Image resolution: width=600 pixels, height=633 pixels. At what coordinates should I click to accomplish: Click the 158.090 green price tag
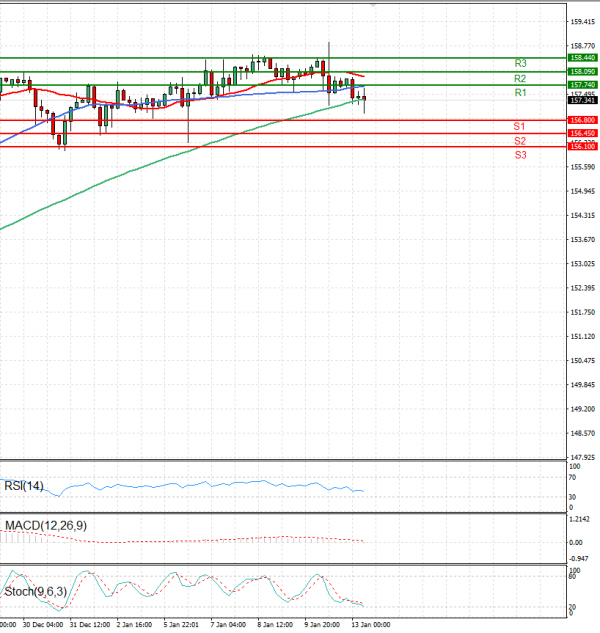[583, 72]
